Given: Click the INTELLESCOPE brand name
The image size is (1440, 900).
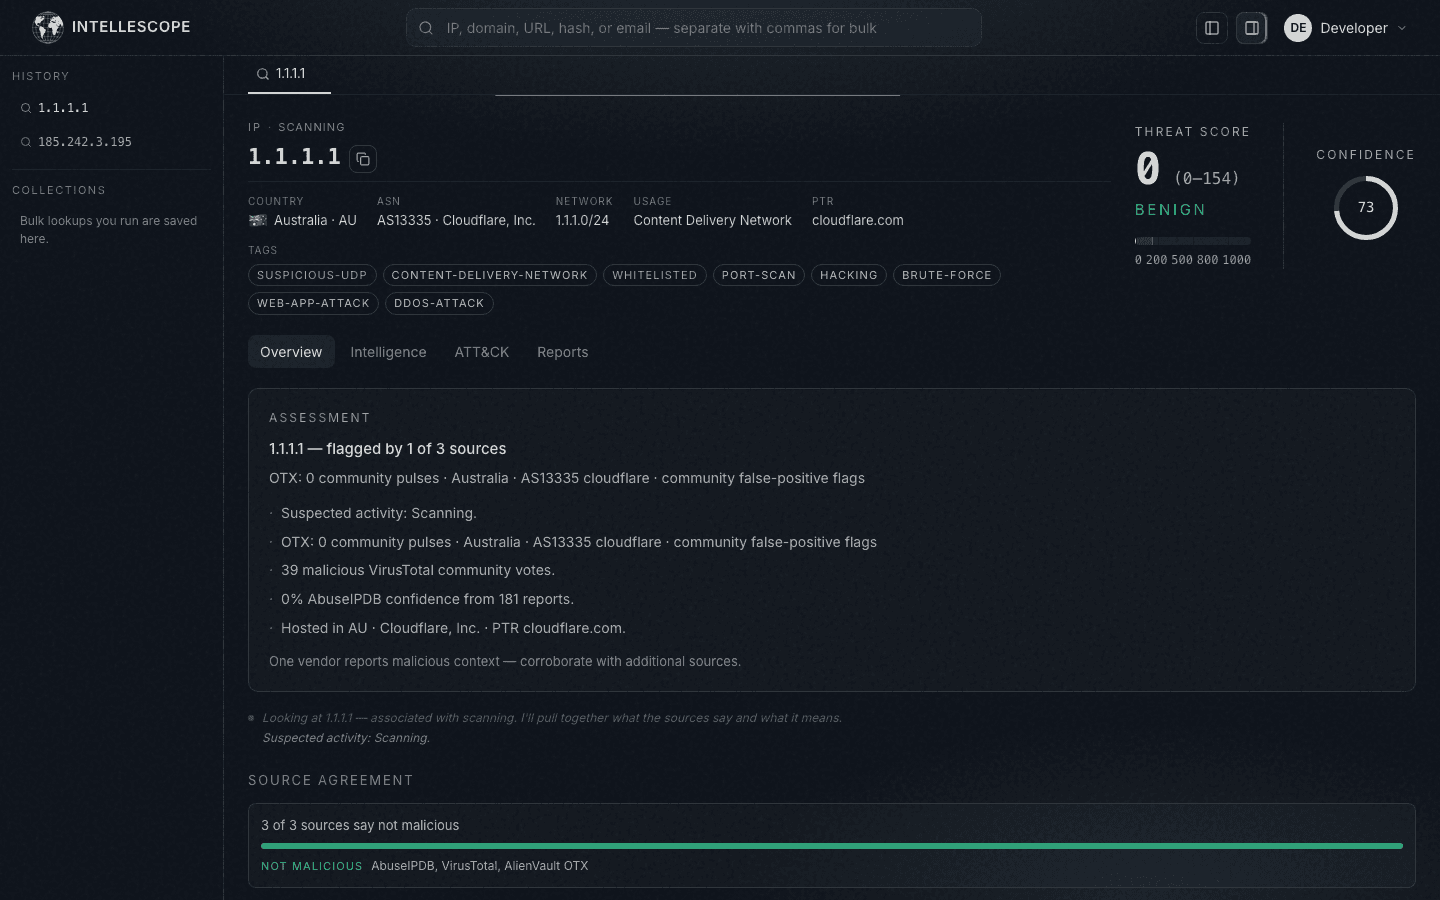Looking at the screenshot, I should [x=131, y=27].
